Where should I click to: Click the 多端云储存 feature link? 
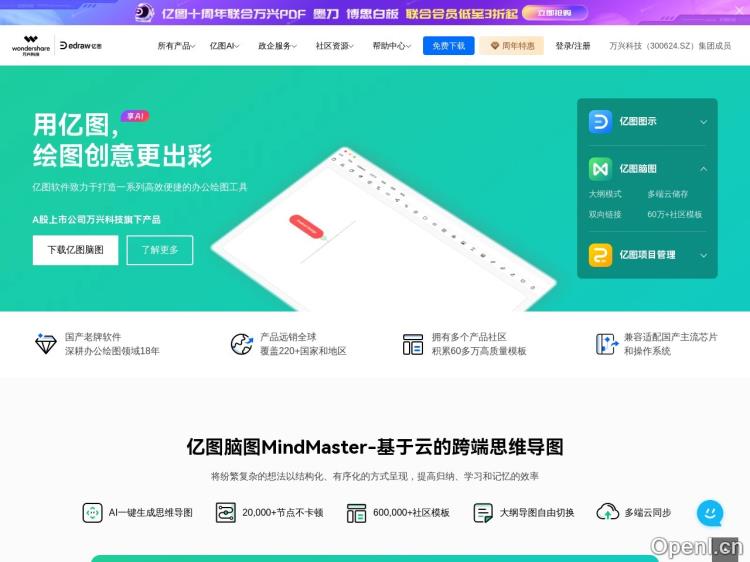click(x=668, y=194)
